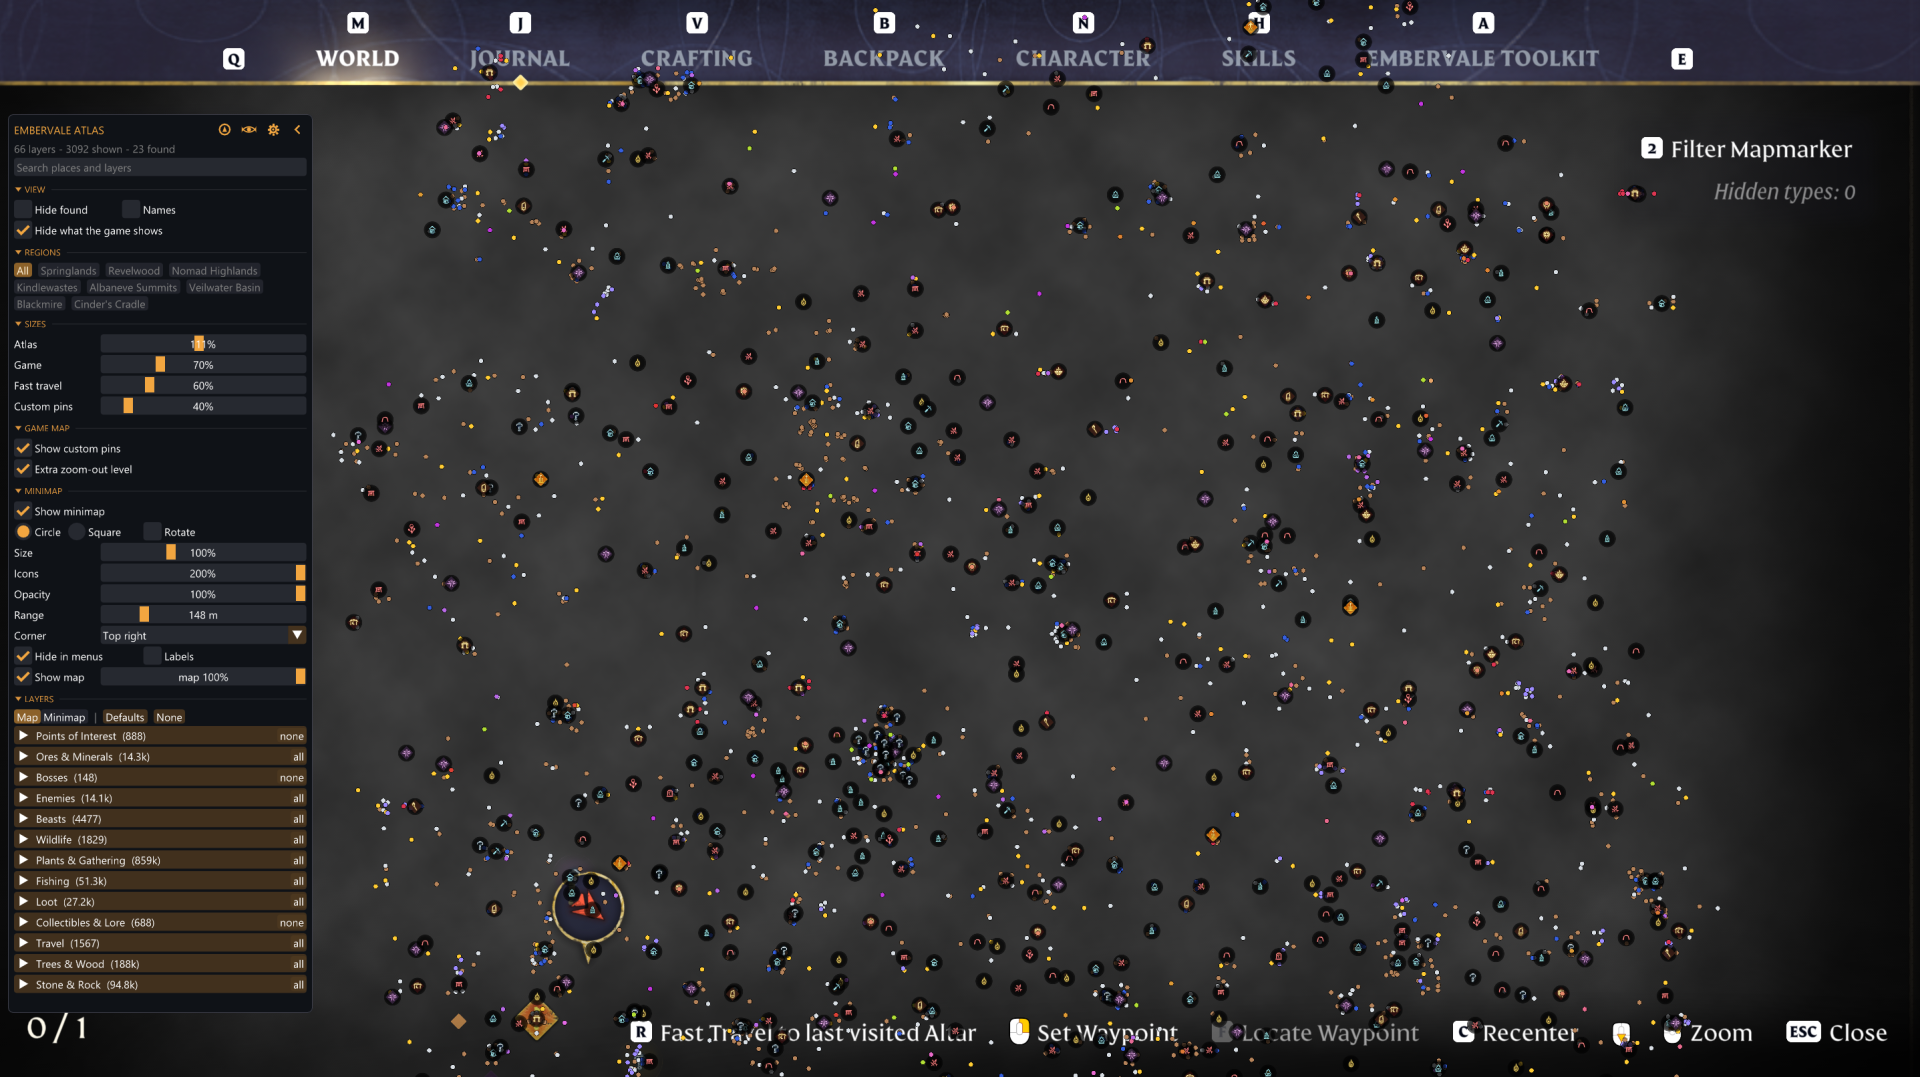Click the player position marker on the map
Screen dimensions: 1920x1077
tap(587, 907)
